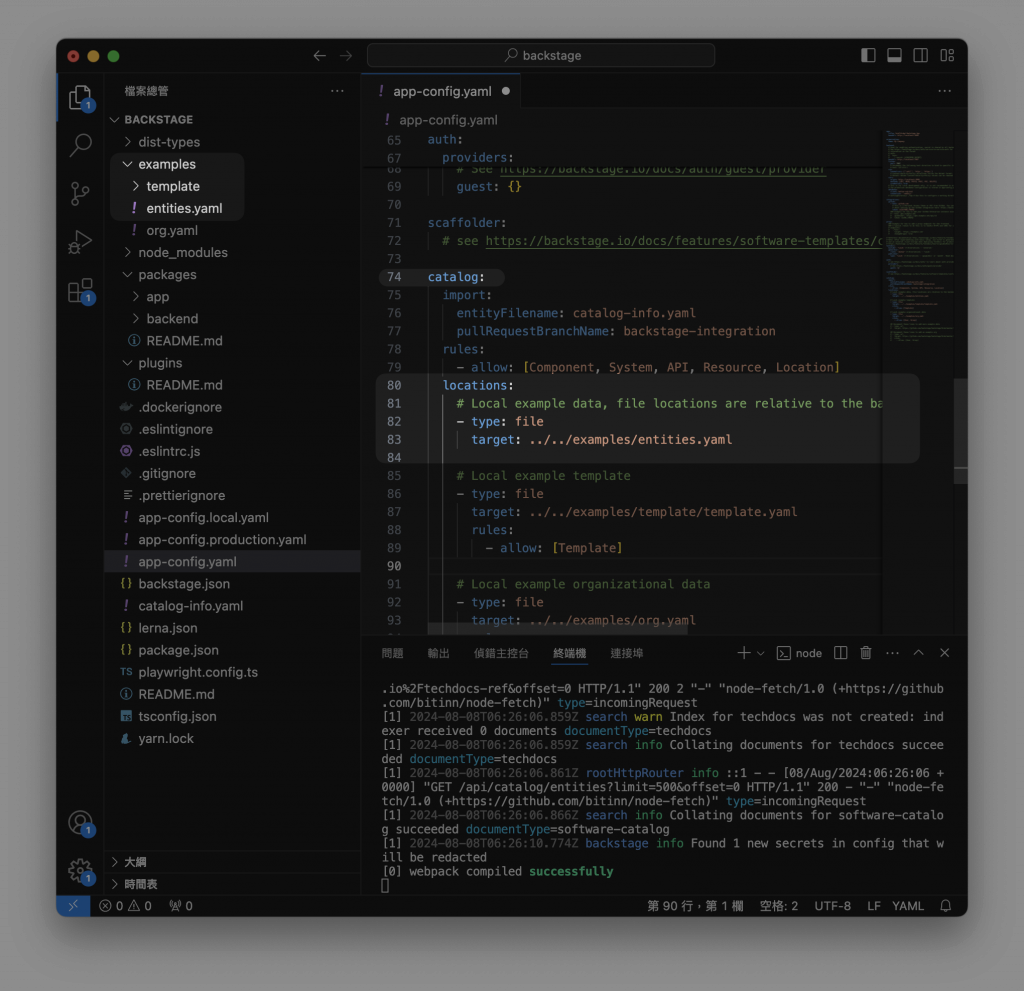Image resolution: width=1024 pixels, height=991 pixels.
Task: Click the backstage command center search box
Action: point(541,56)
